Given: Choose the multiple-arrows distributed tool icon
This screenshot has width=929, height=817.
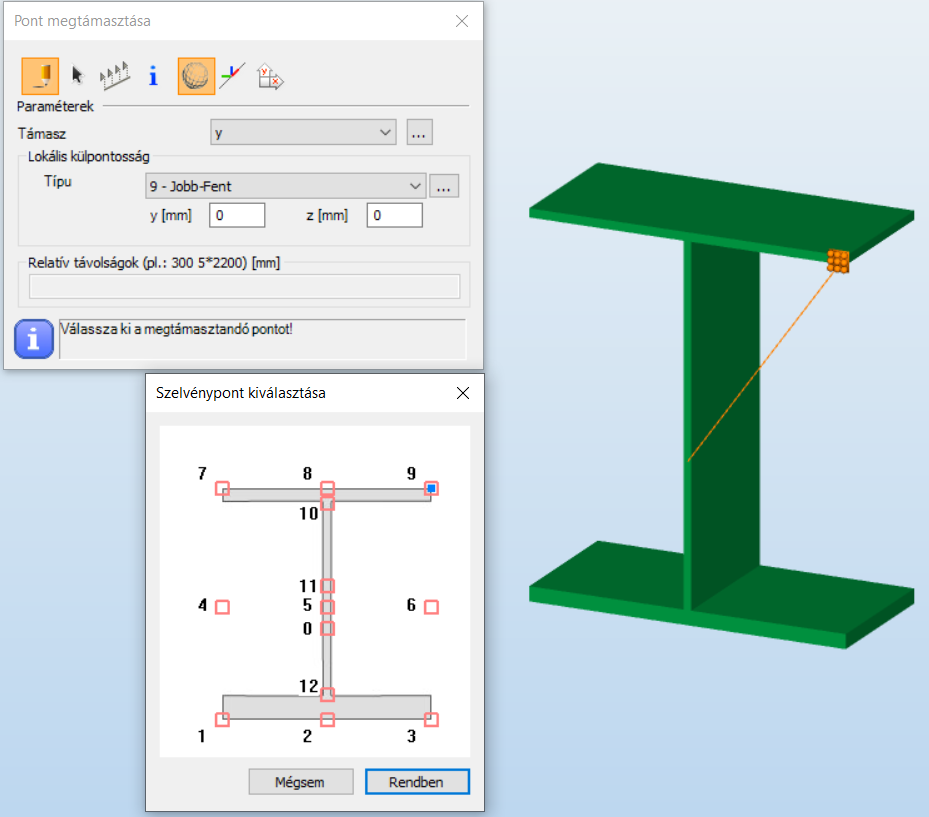Looking at the screenshot, I should click(115, 76).
